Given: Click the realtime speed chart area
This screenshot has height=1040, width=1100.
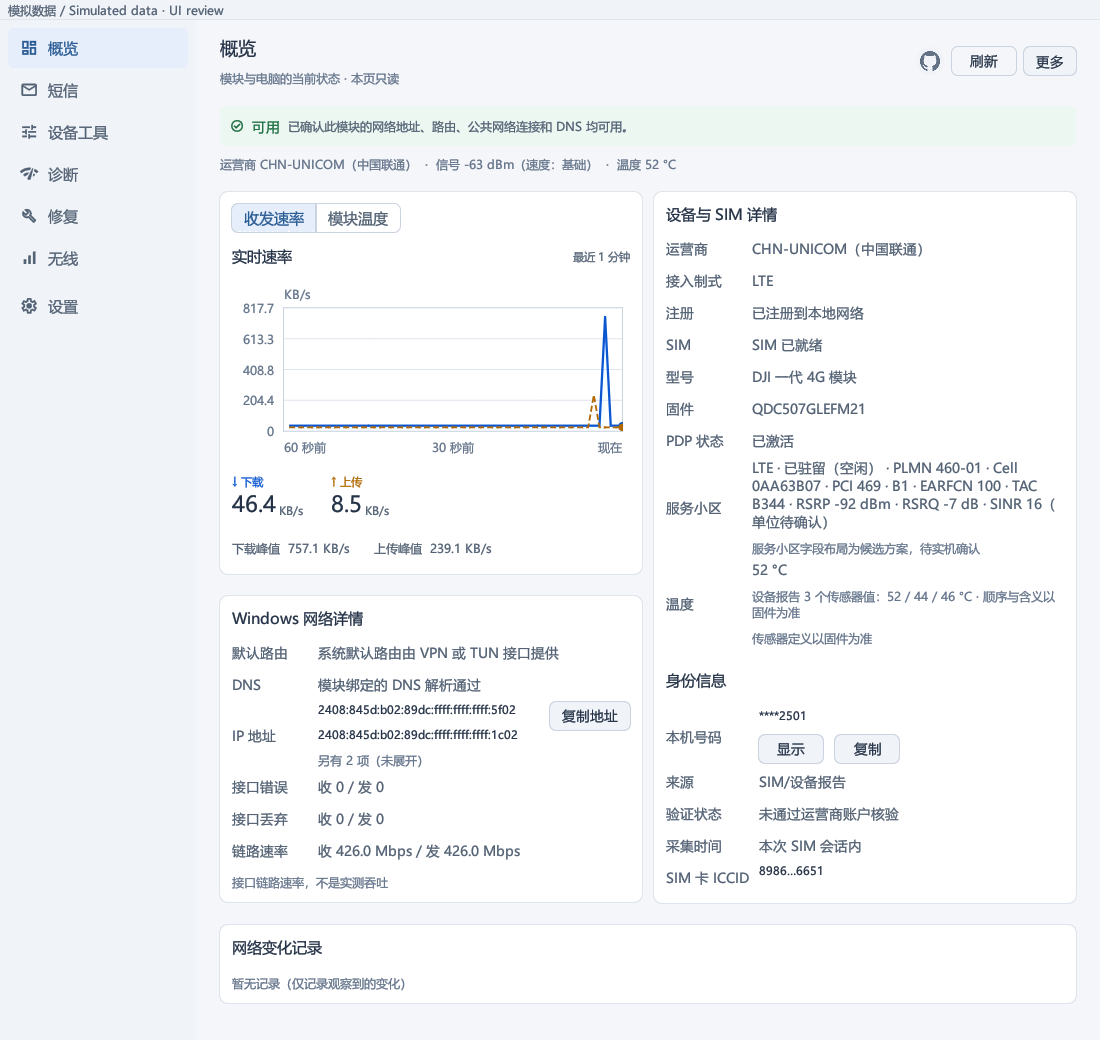Looking at the screenshot, I should click(x=452, y=368).
